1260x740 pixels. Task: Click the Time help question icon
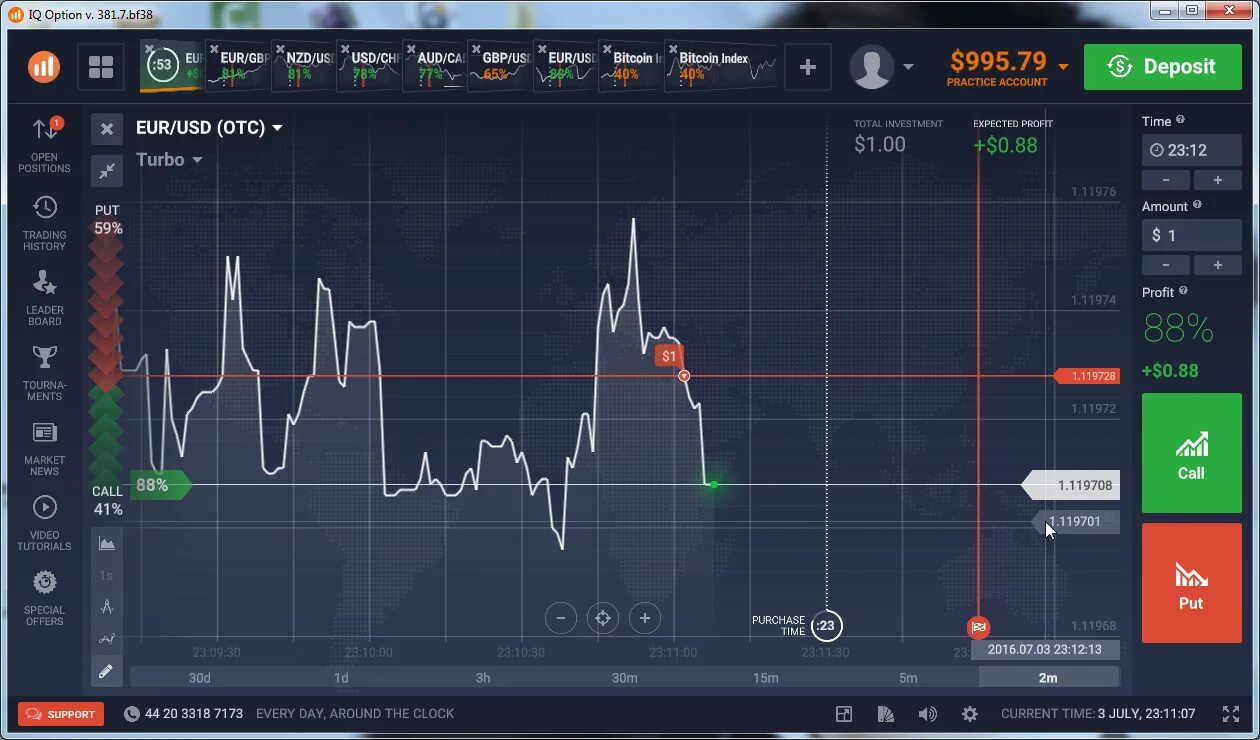[1180, 120]
